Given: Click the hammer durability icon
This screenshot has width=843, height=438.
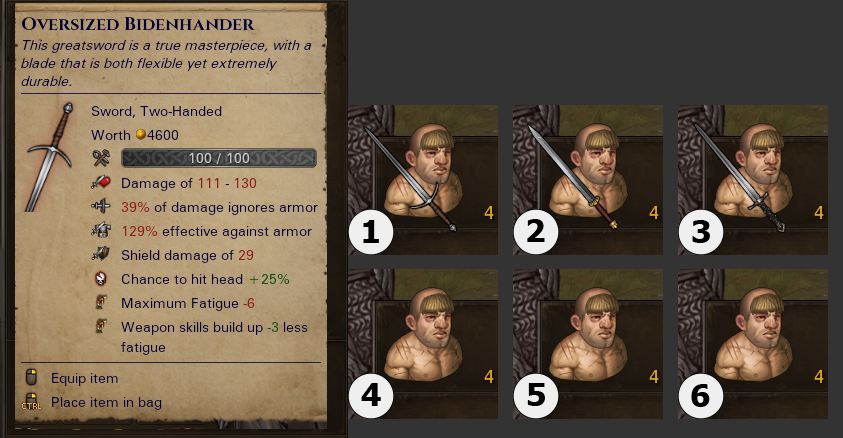Looking at the screenshot, I should pyautogui.click(x=101, y=158).
